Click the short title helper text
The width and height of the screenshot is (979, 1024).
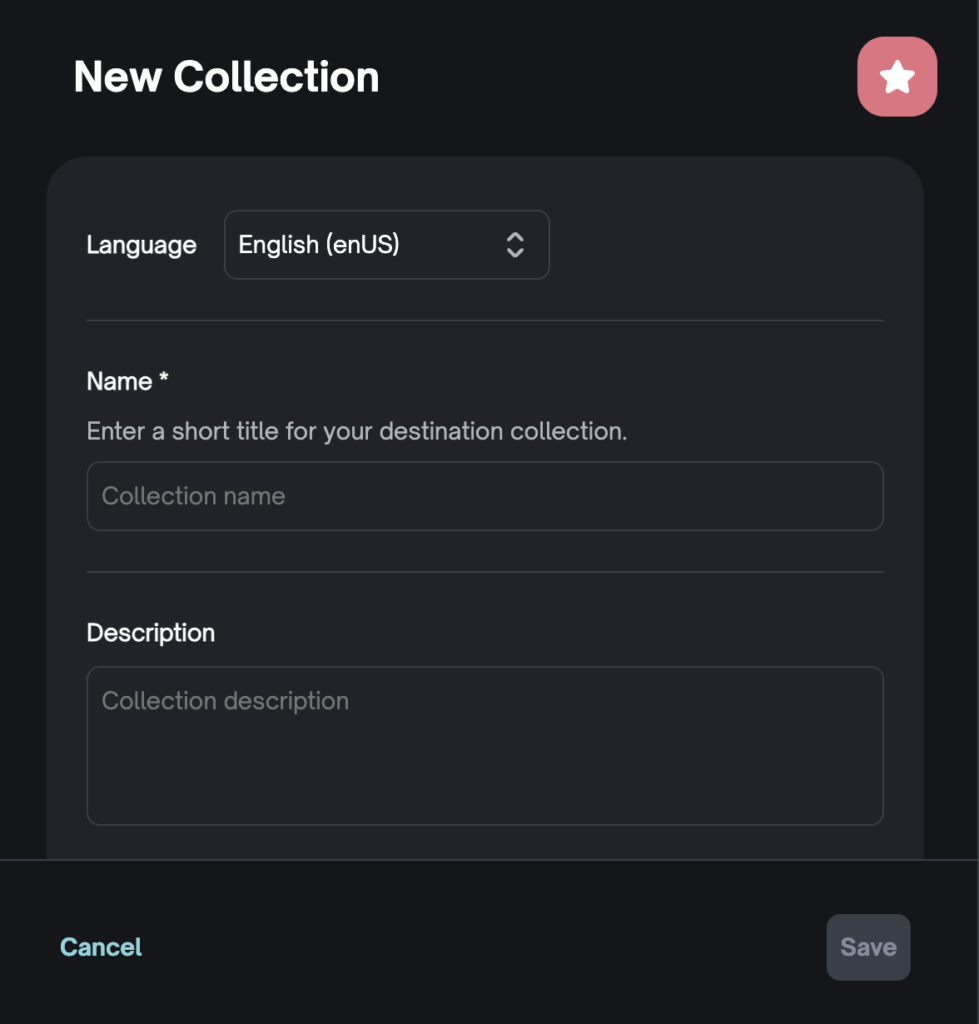pyautogui.click(x=357, y=432)
